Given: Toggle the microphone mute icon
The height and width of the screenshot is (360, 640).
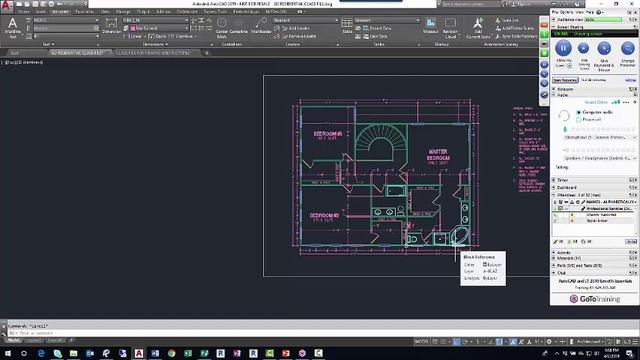Looking at the screenshot, I should (565, 129).
